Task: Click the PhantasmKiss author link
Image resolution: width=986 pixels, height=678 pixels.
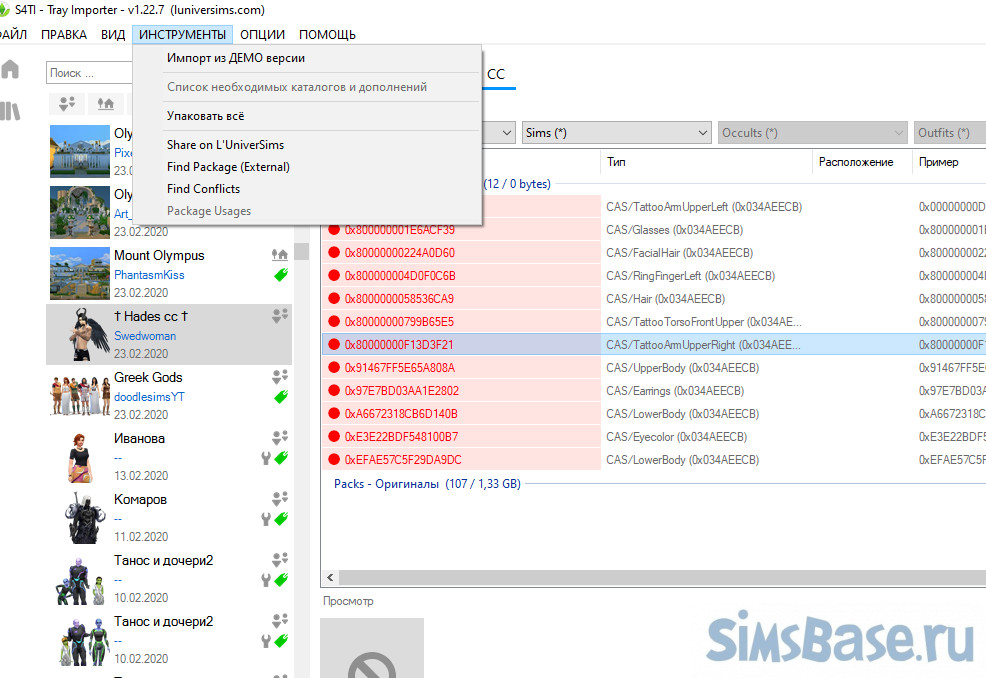Action: tap(148, 275)
